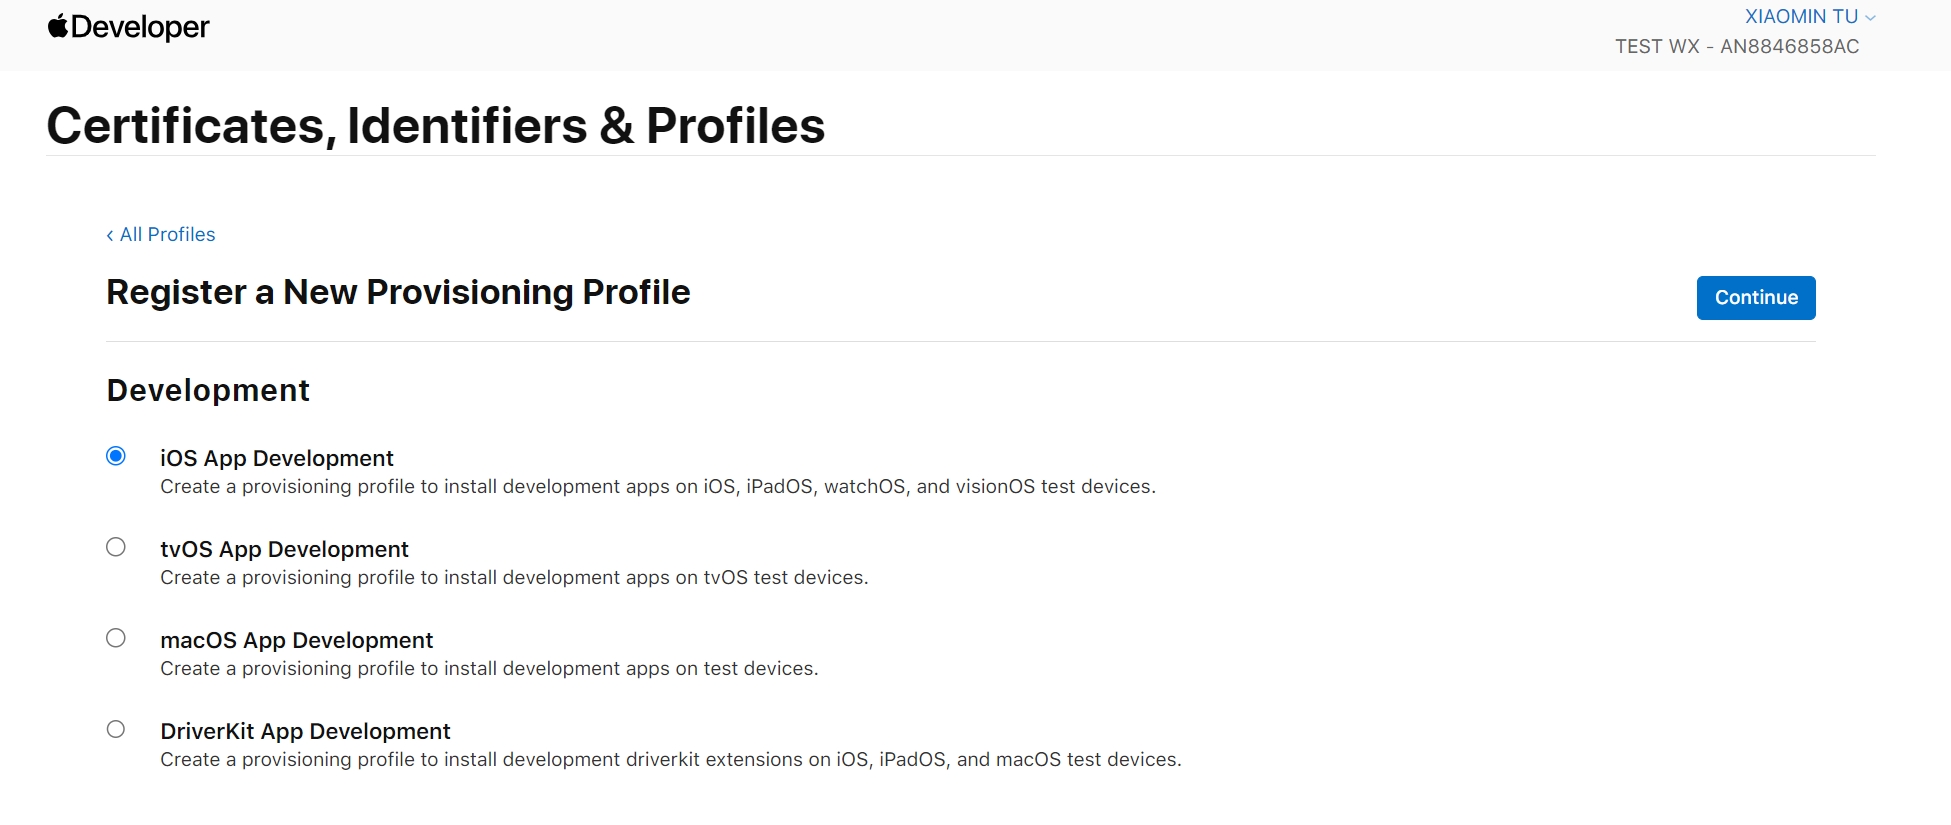This screenshot has height=825, width=1951.
Task: Click the chevron next to XIAOMIN TU
Action: [x=1870, y=18]
